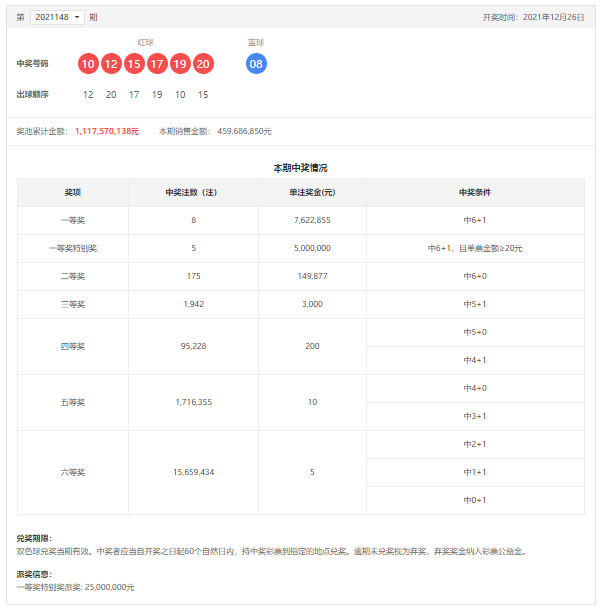Open the 2021148 issue number dropdown
The height and width of the screenshot is (610, 602).
pyautogui.click(x=57, y=17)
